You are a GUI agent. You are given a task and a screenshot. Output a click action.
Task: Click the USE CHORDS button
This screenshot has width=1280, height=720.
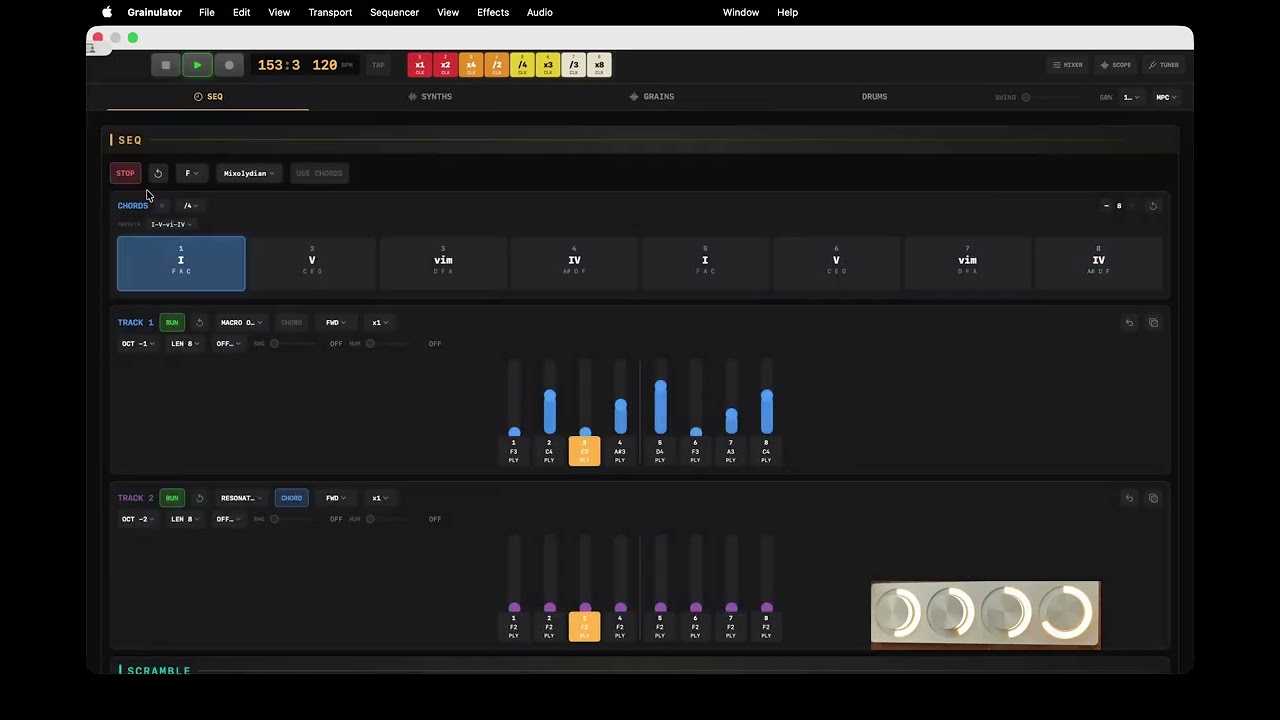tap(319, 173)
